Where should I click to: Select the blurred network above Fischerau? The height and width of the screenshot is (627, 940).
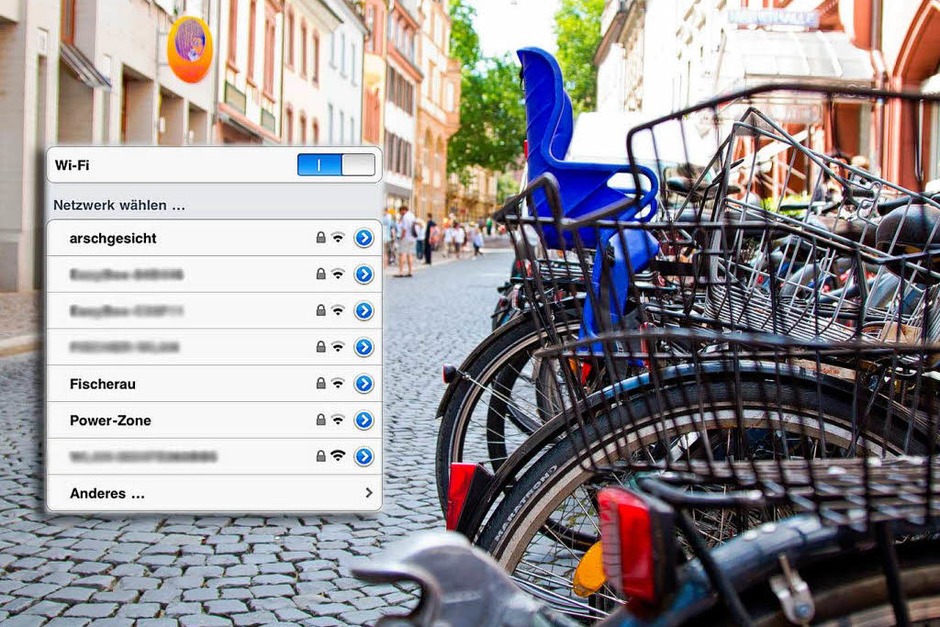(214, 347)
